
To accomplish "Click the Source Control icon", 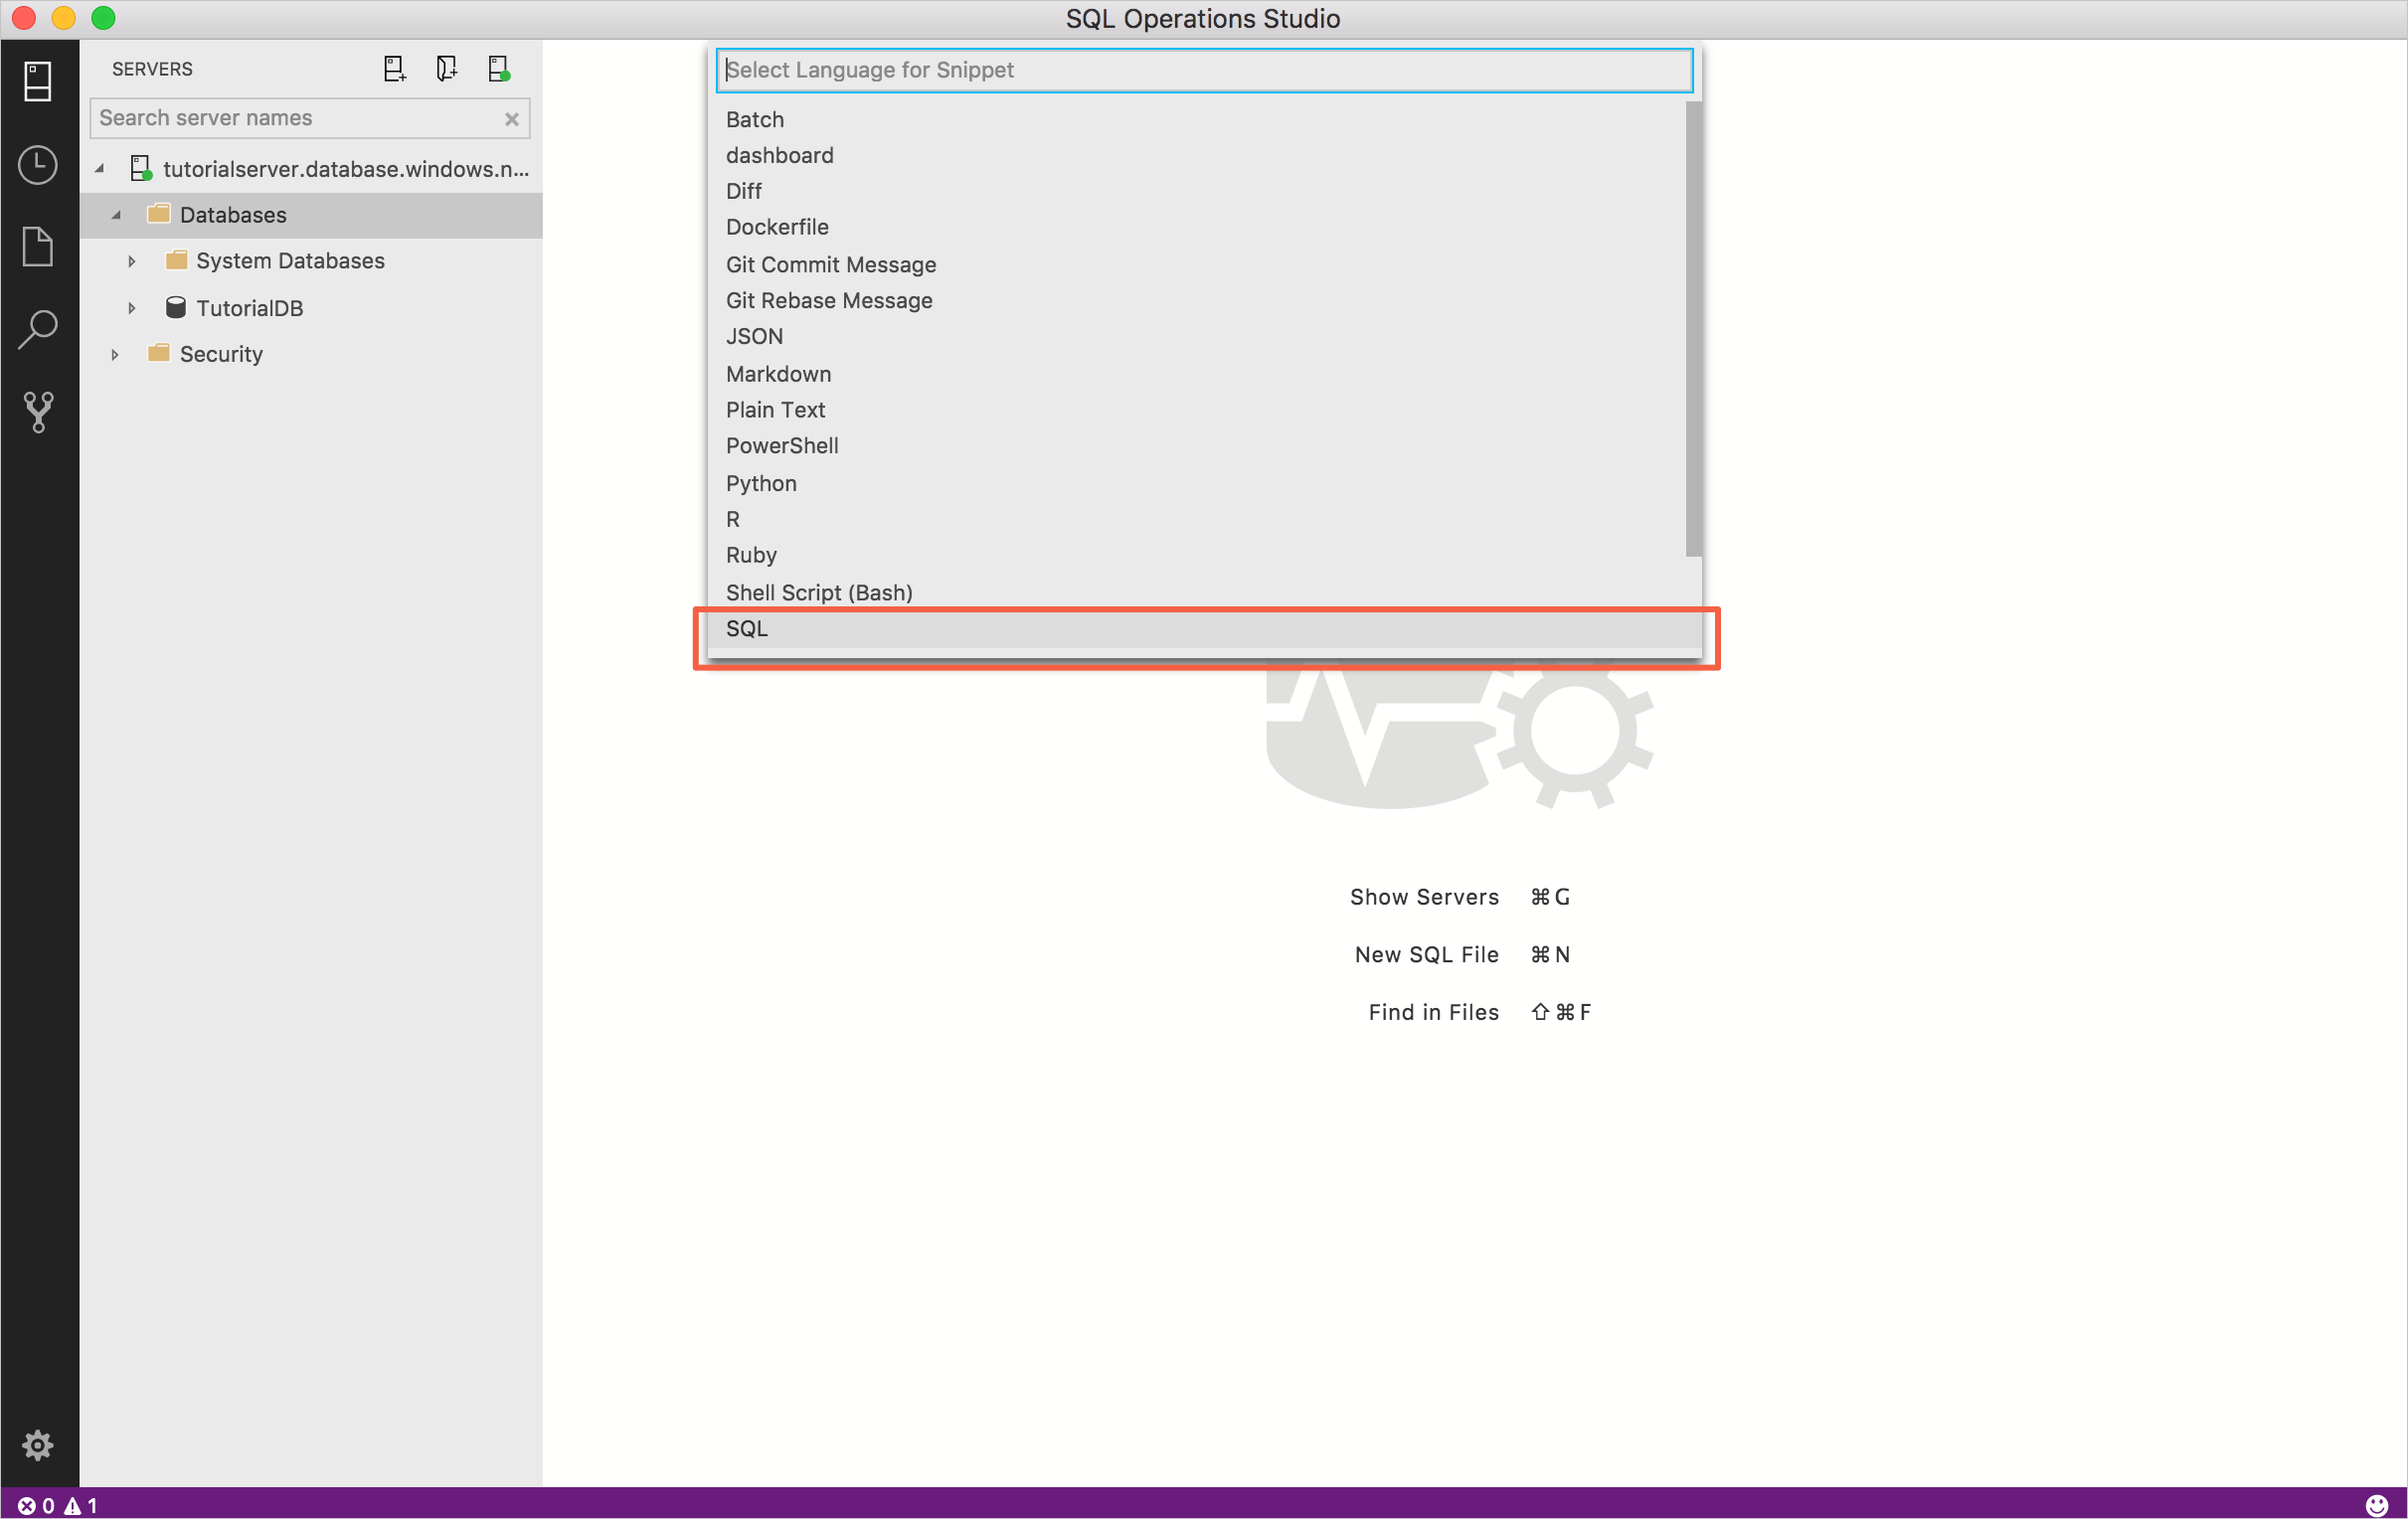I will 39,412.
